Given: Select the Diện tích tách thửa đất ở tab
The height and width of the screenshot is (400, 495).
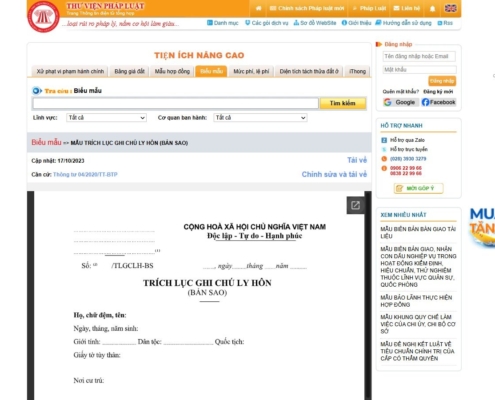Looking at the screenshot, I should point(309,71).
